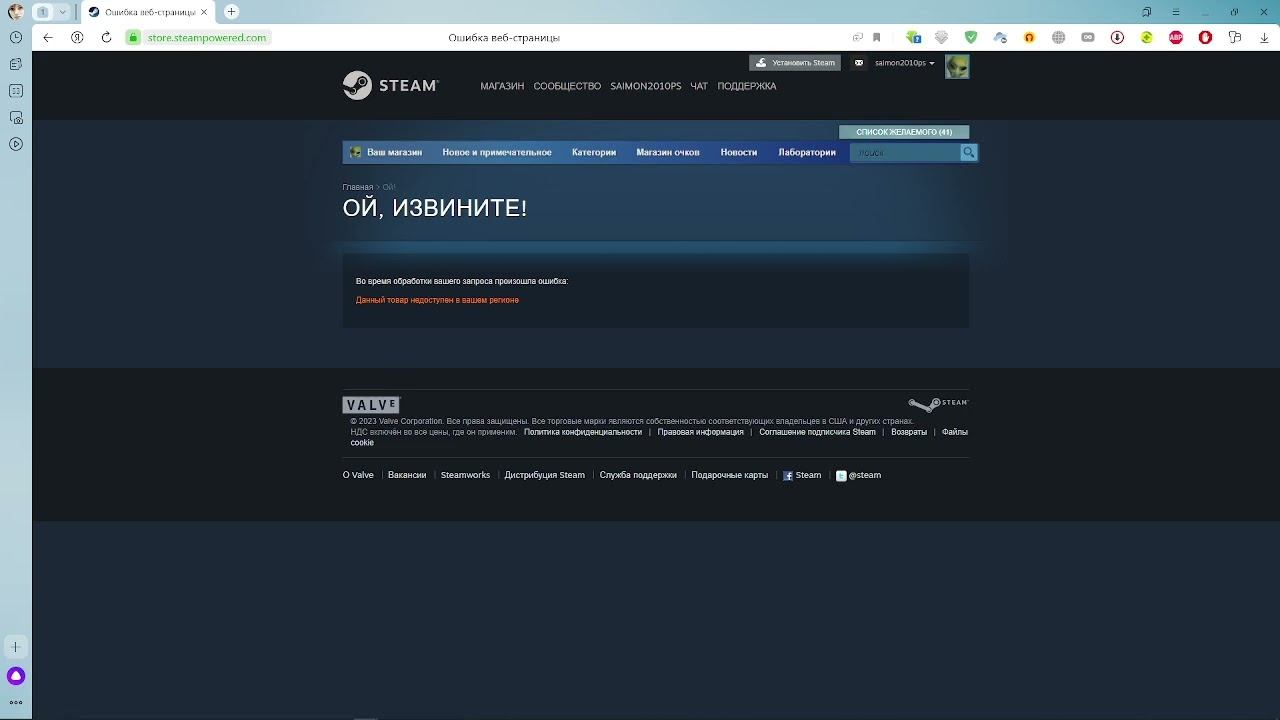The width and height of the screenshot is (1280, 720).
Task: Open the SAIMON2010PS profile menu
Action: pyautogui.click(x=646, y=86)
